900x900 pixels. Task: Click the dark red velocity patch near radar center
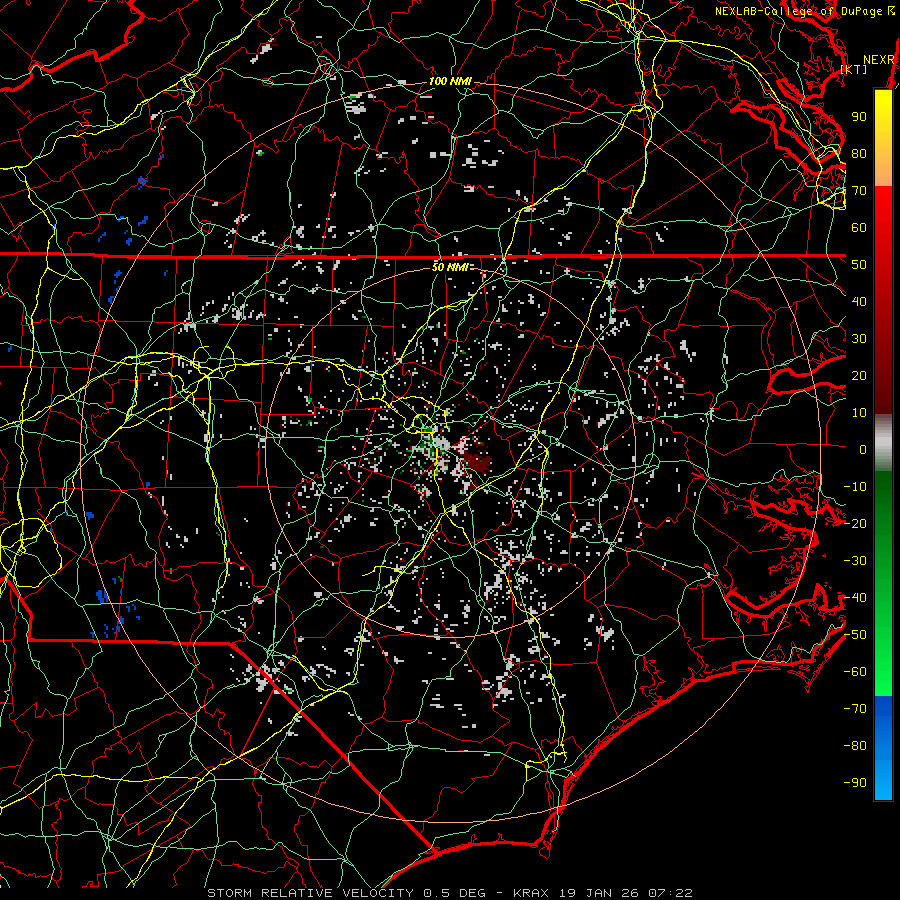pos(477,461)
